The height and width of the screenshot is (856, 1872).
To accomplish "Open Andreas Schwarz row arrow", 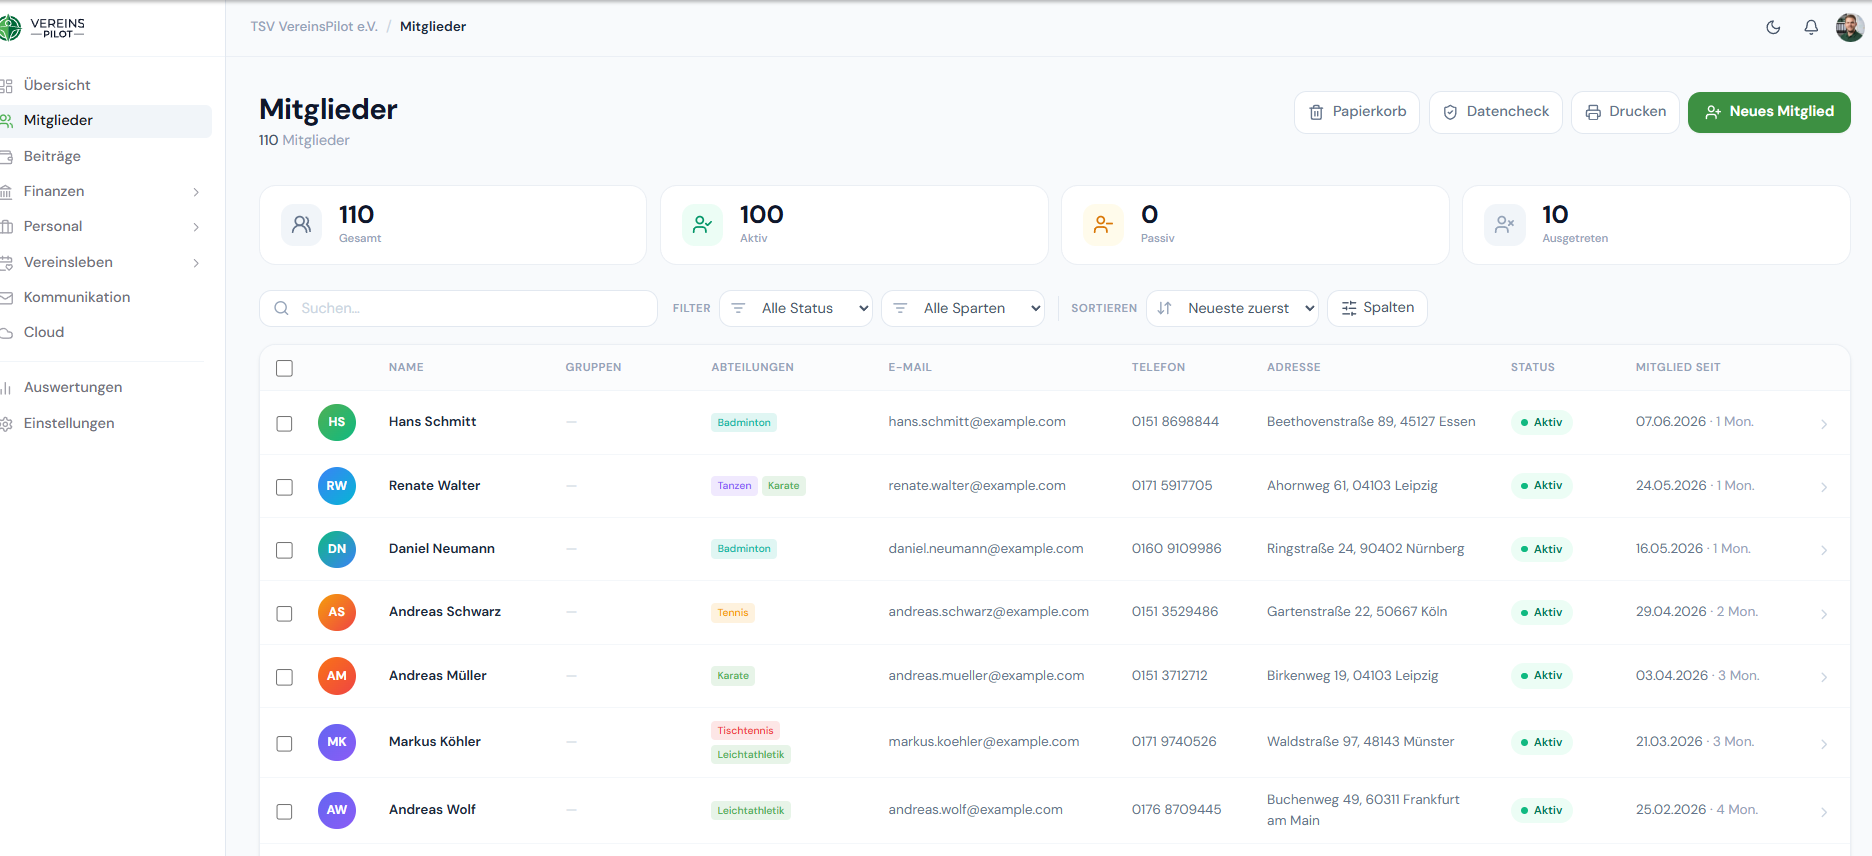I will click(x=1824, y=613).
